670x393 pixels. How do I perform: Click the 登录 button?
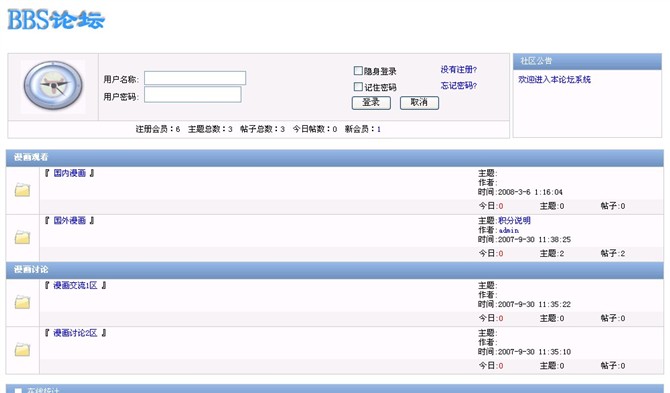(x=371, y=103)
